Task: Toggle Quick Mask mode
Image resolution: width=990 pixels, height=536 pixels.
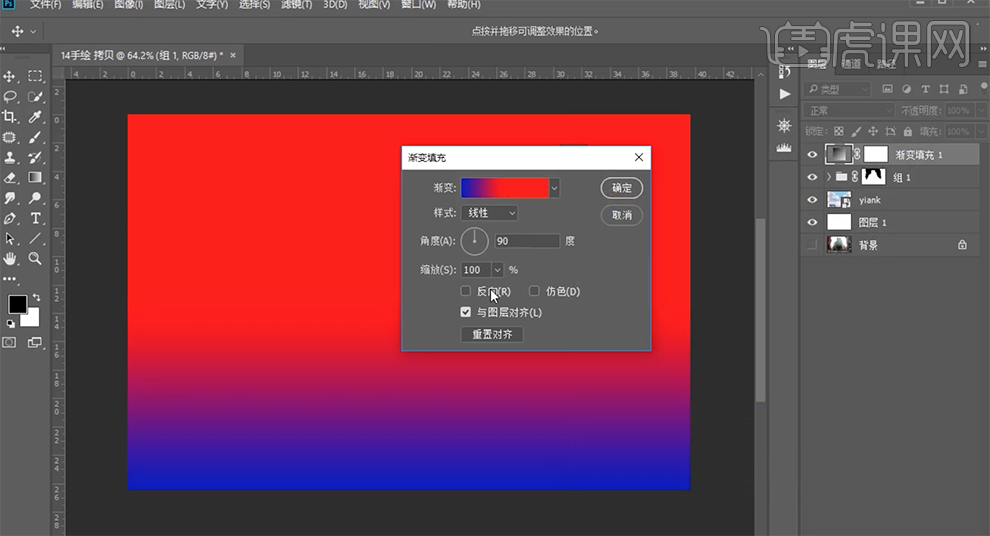Action: [x=9, y=343]
